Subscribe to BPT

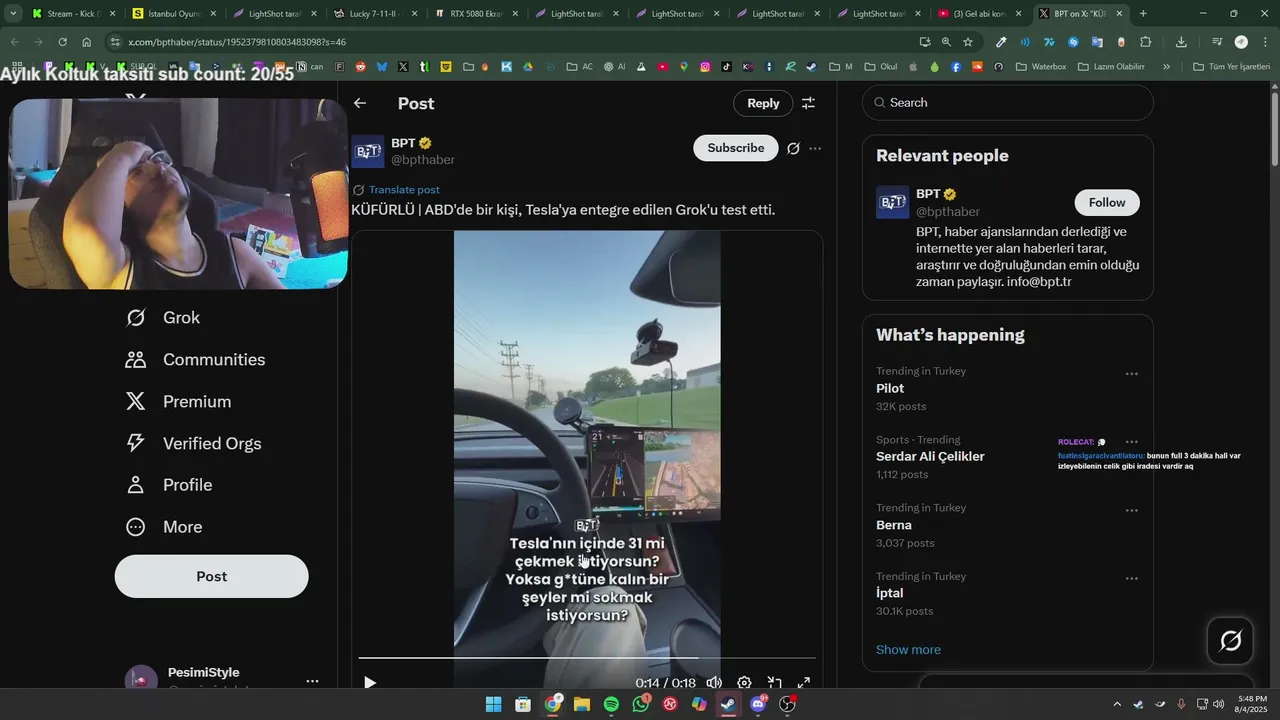click(736, 148)
